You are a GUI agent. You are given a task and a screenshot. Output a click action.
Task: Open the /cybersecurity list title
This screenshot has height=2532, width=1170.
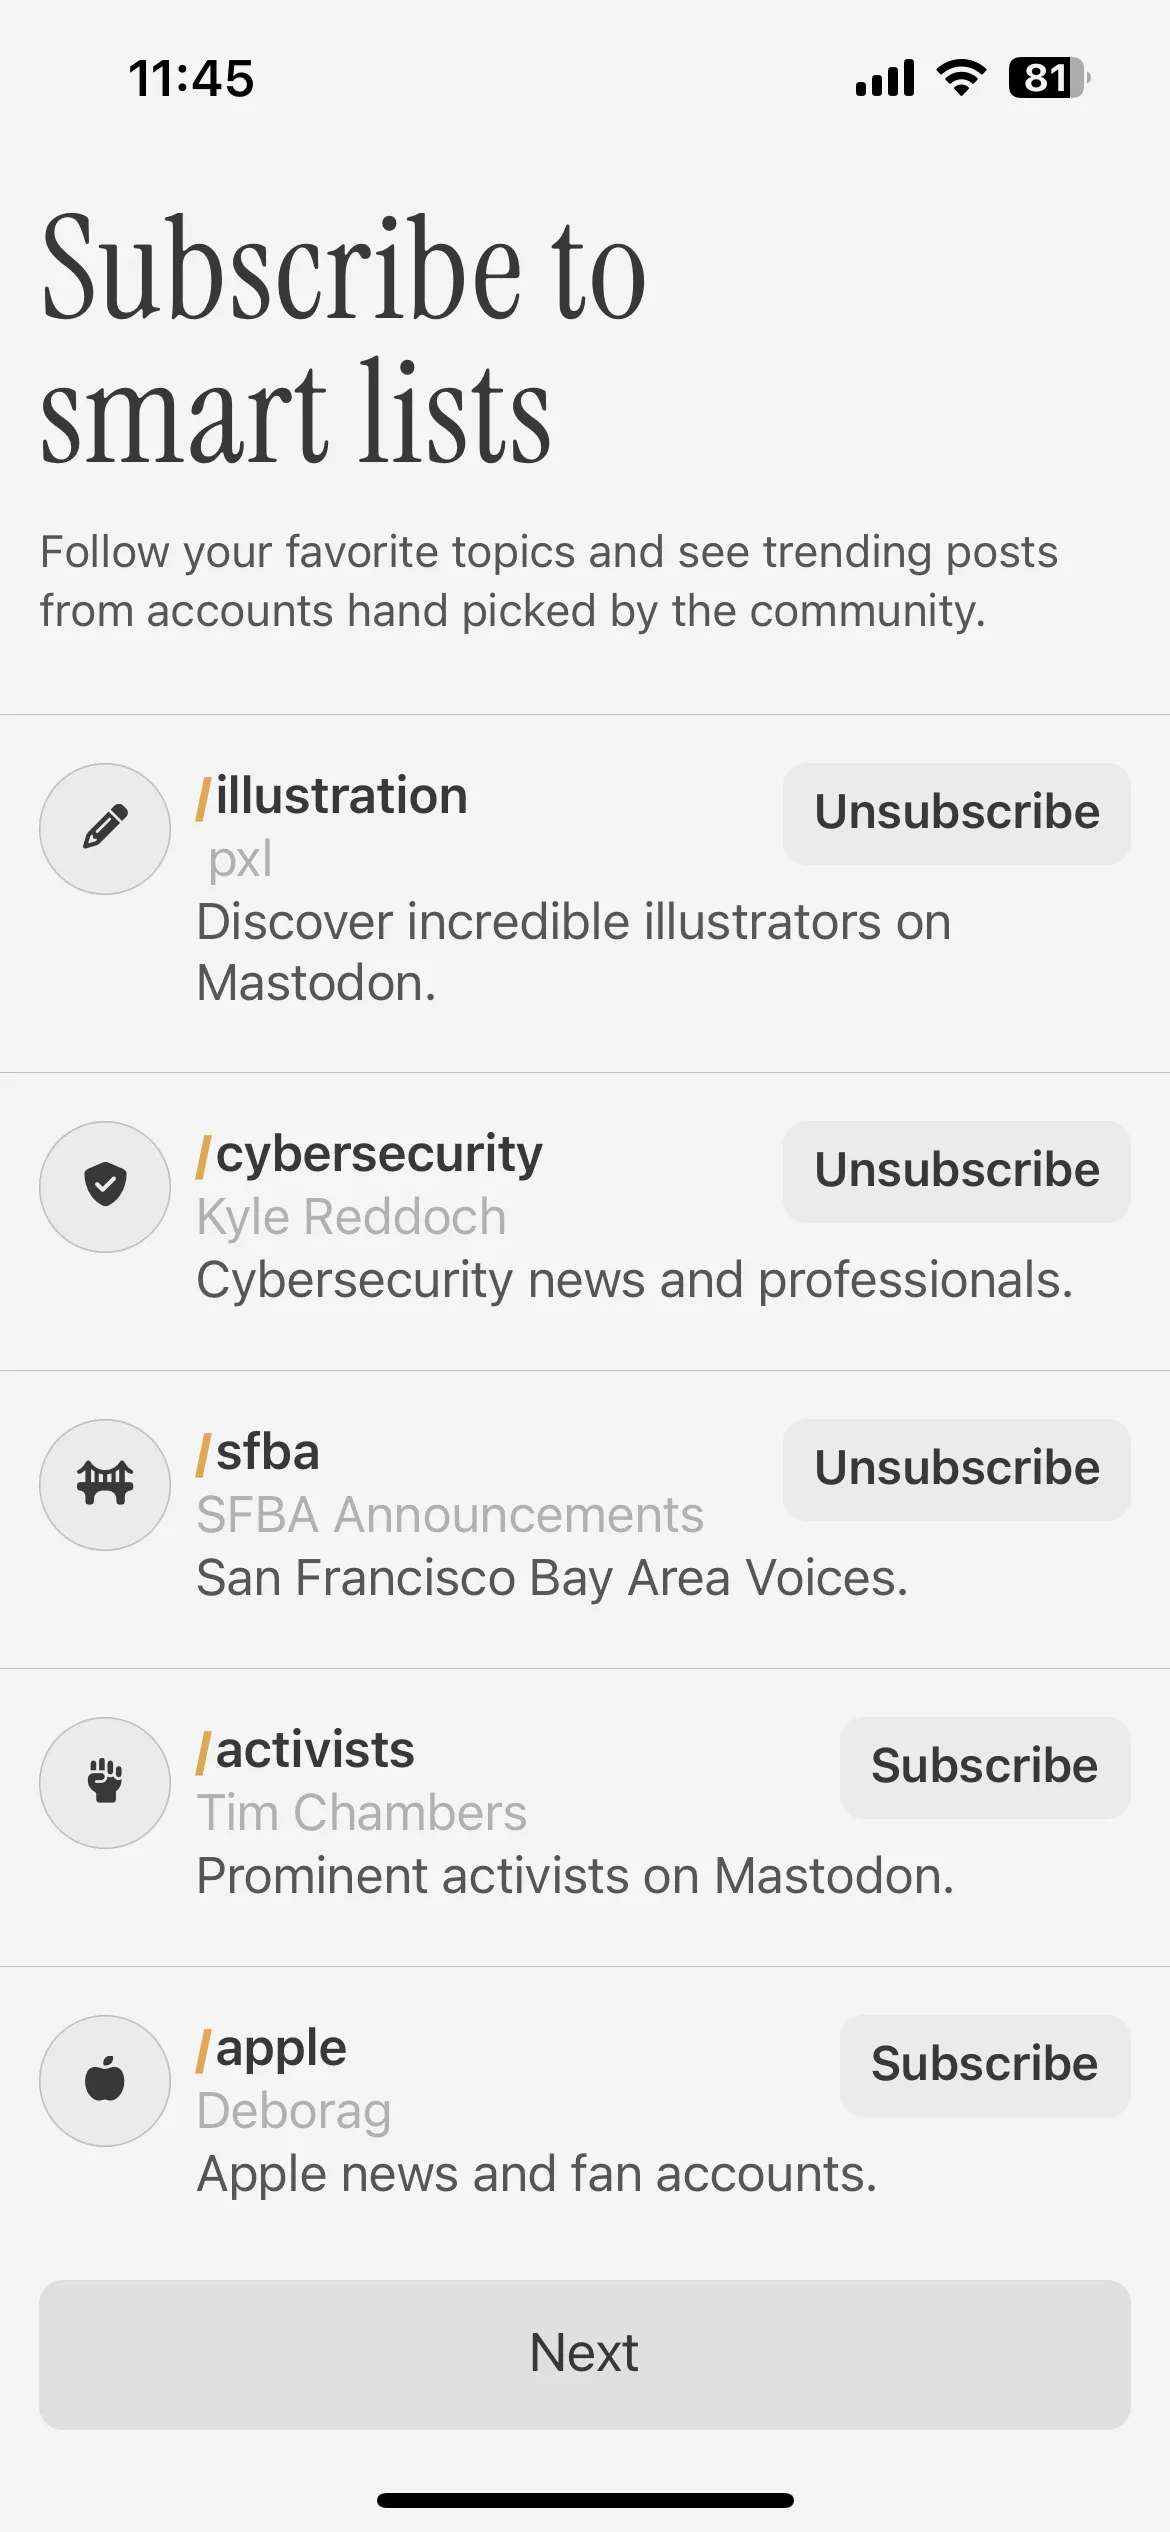click(370, 1156)
